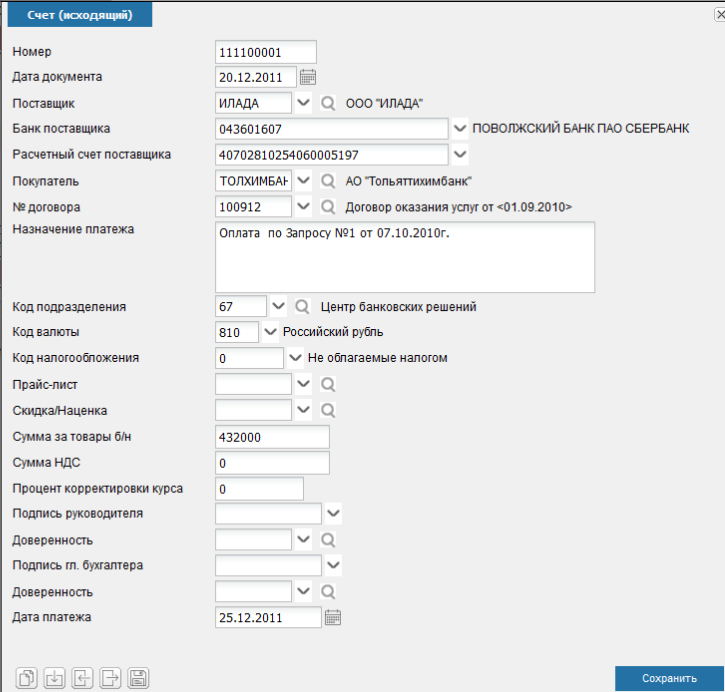The image size is (725, 692).
Task: Click the № договора field 100912
Action: pos(253,207)
